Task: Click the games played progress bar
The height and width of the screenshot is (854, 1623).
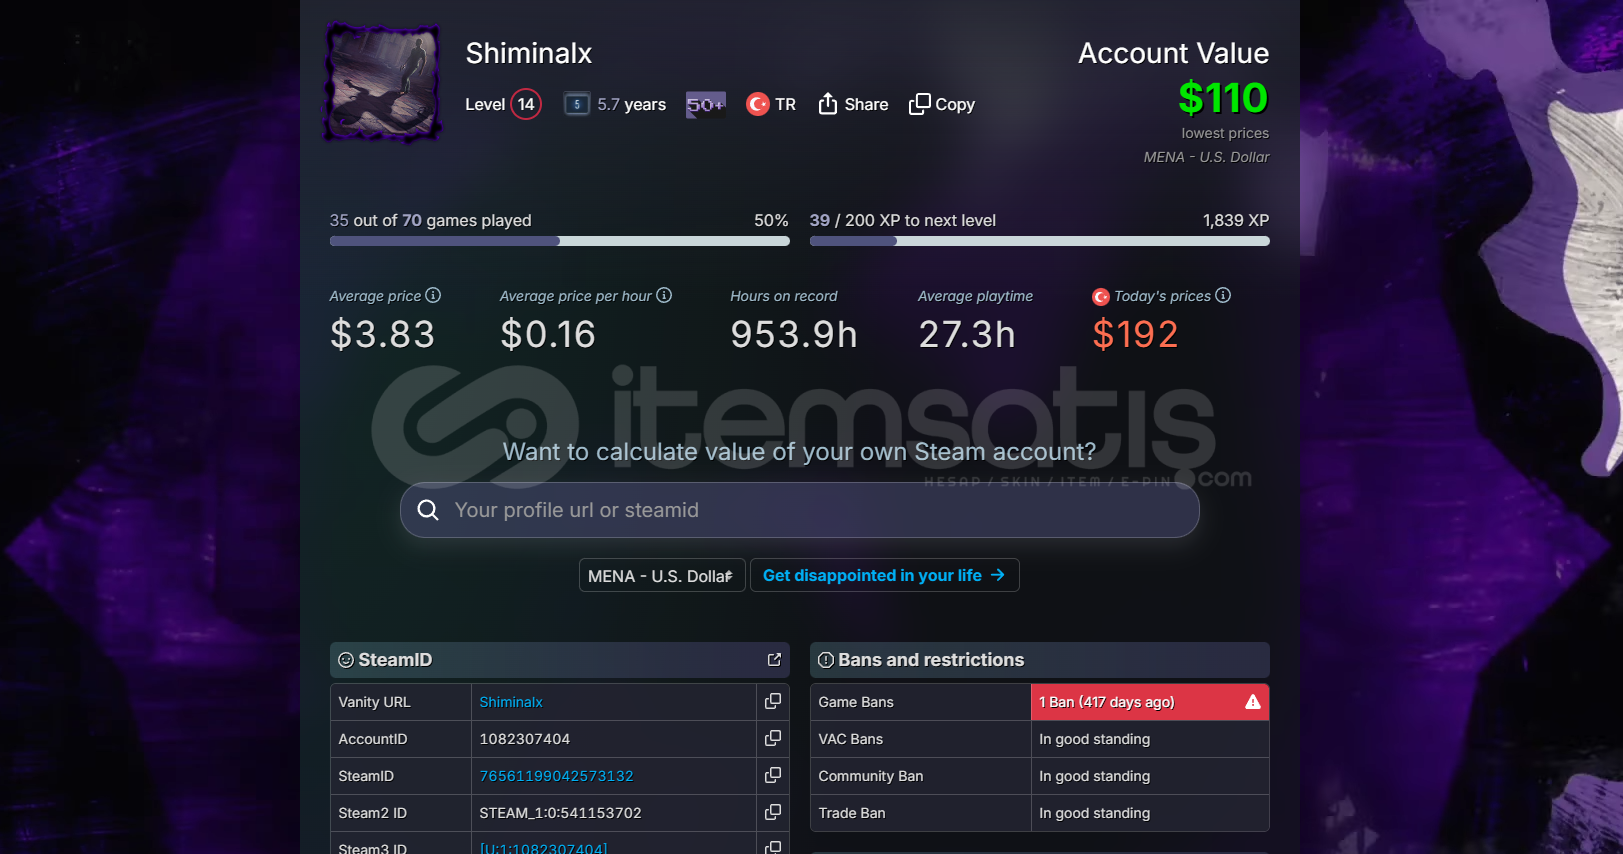Action: point(560,241)
